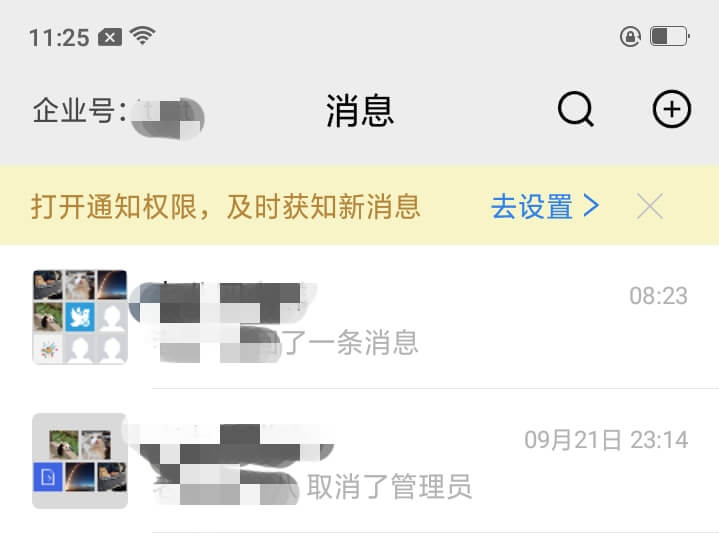Open the second group chat avatar
The width and height of the screenshot is (719, 545).
pos(80,461)
